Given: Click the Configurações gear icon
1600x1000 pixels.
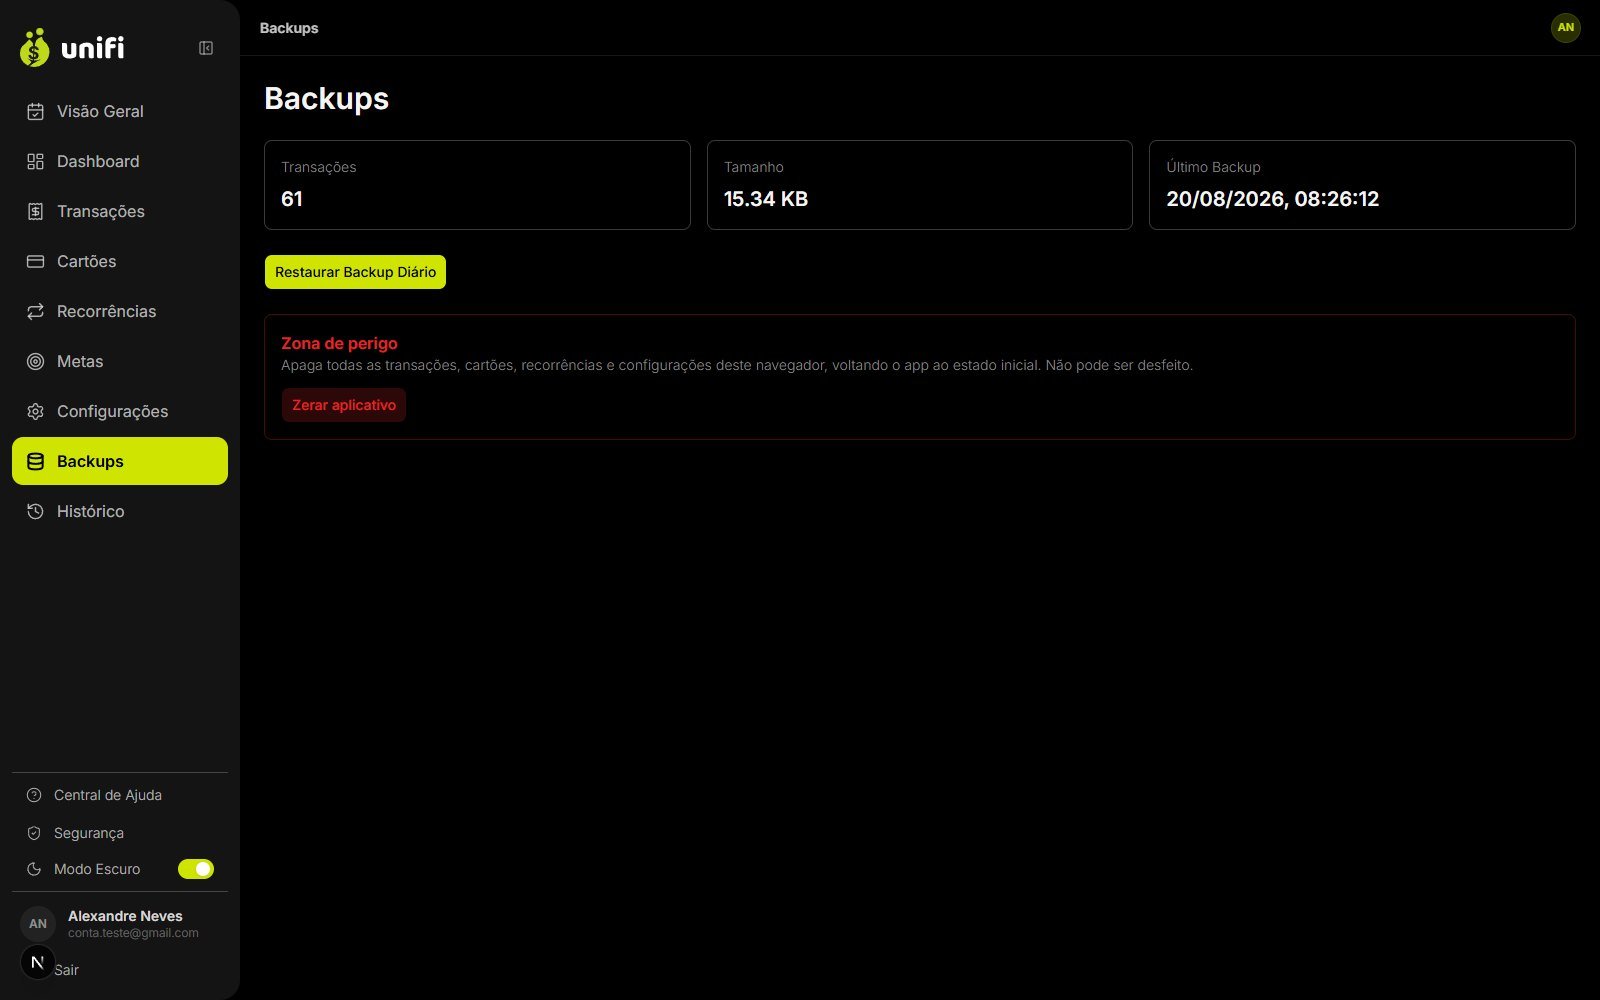Looking at the screenshot, I should point(35,411).
